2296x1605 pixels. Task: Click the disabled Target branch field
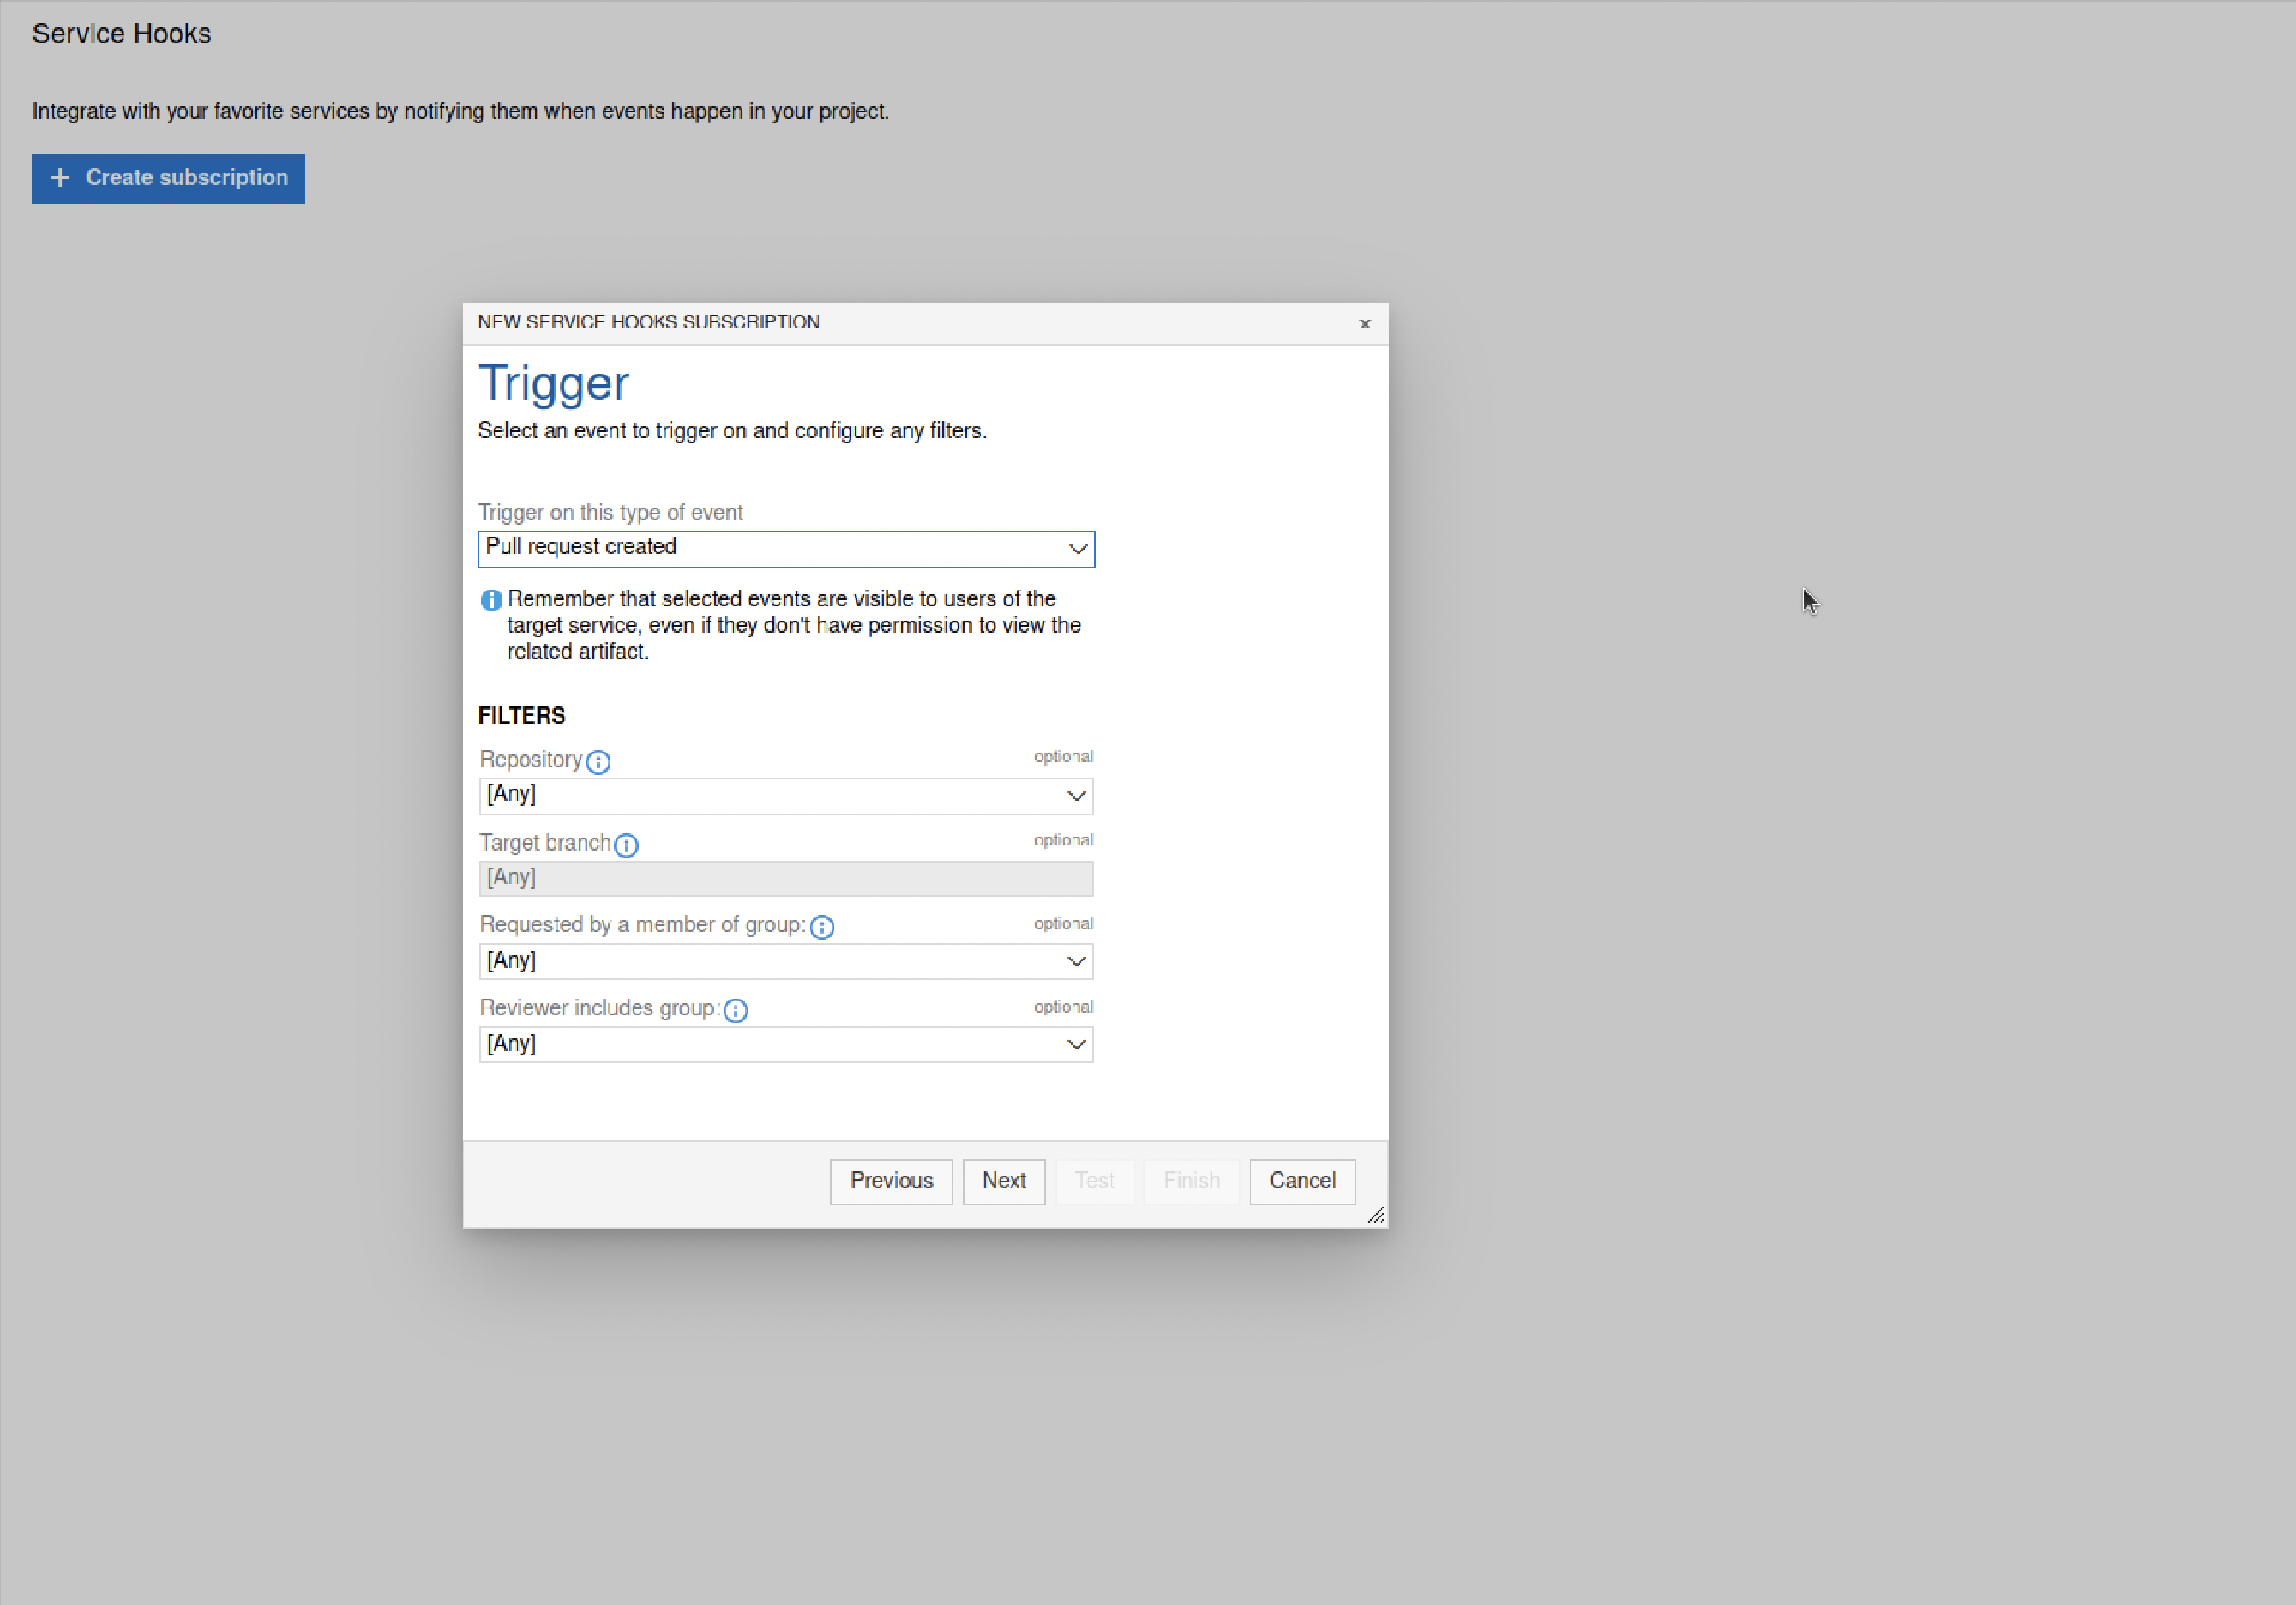(786, 878)
